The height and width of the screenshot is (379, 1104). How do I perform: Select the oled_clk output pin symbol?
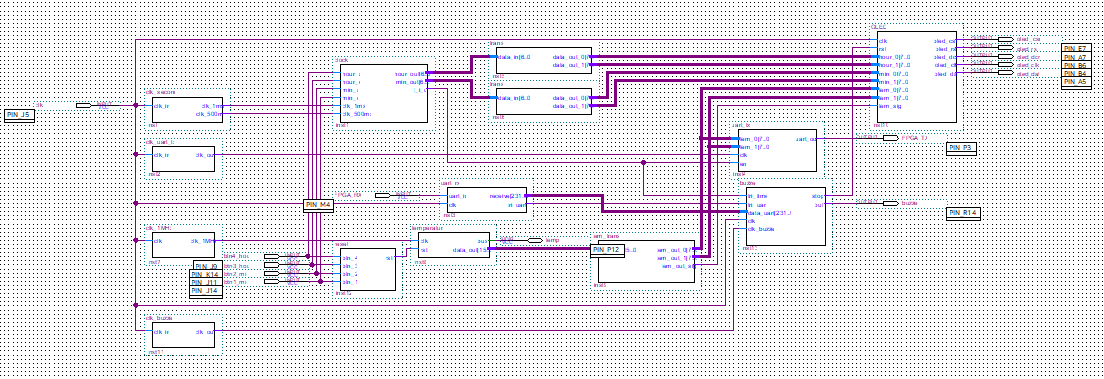pos(1005,65)
